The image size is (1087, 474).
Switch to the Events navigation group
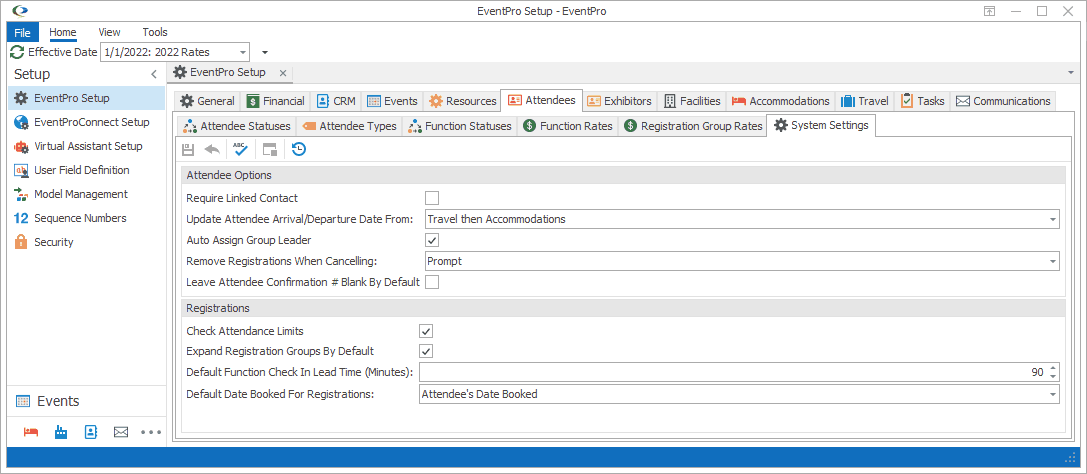pyautogui.click(x=87, y=401)
